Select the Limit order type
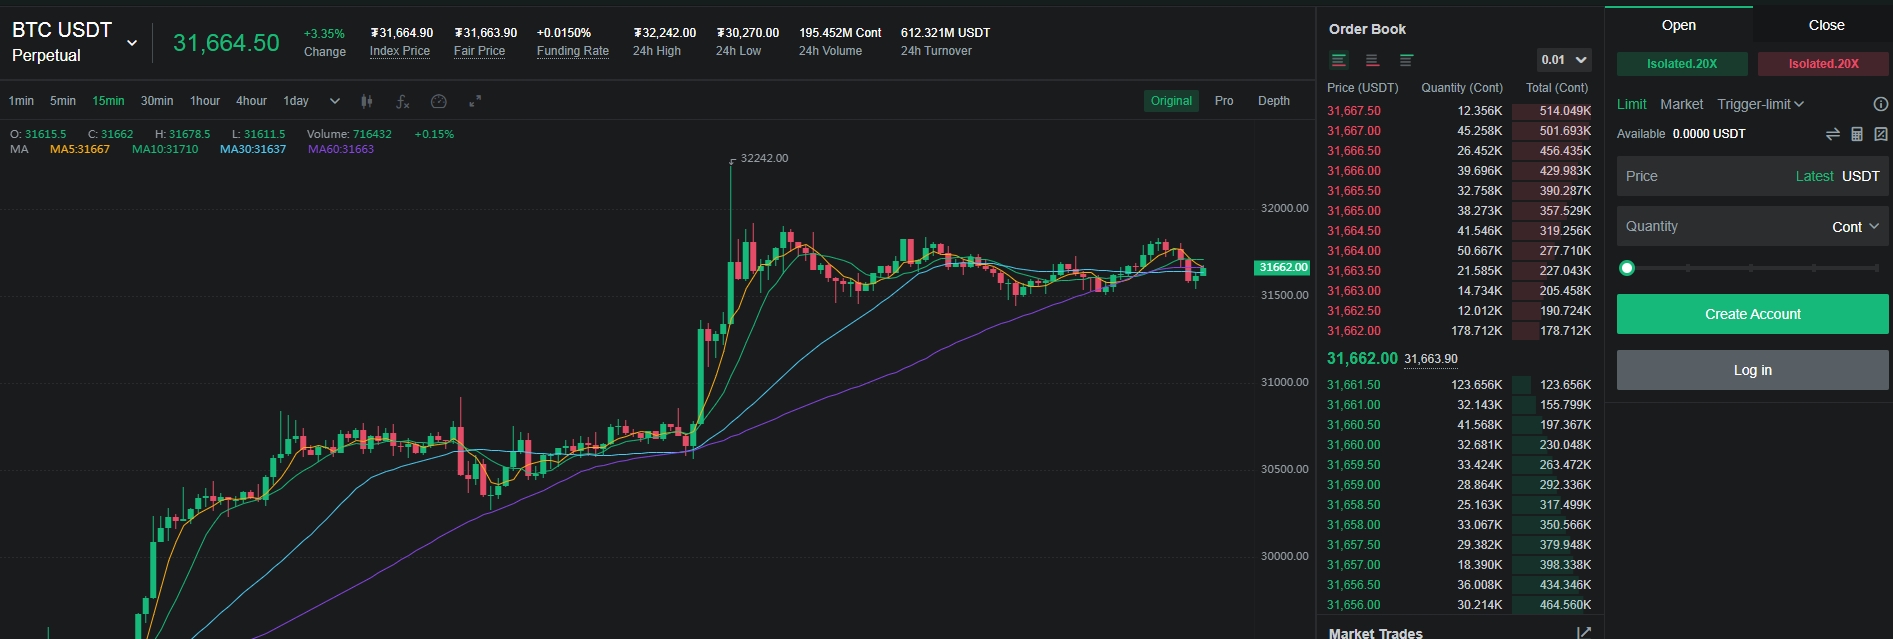This screenshot has width=1893, height=639. pyautogui.click(x=1631, y=104)
